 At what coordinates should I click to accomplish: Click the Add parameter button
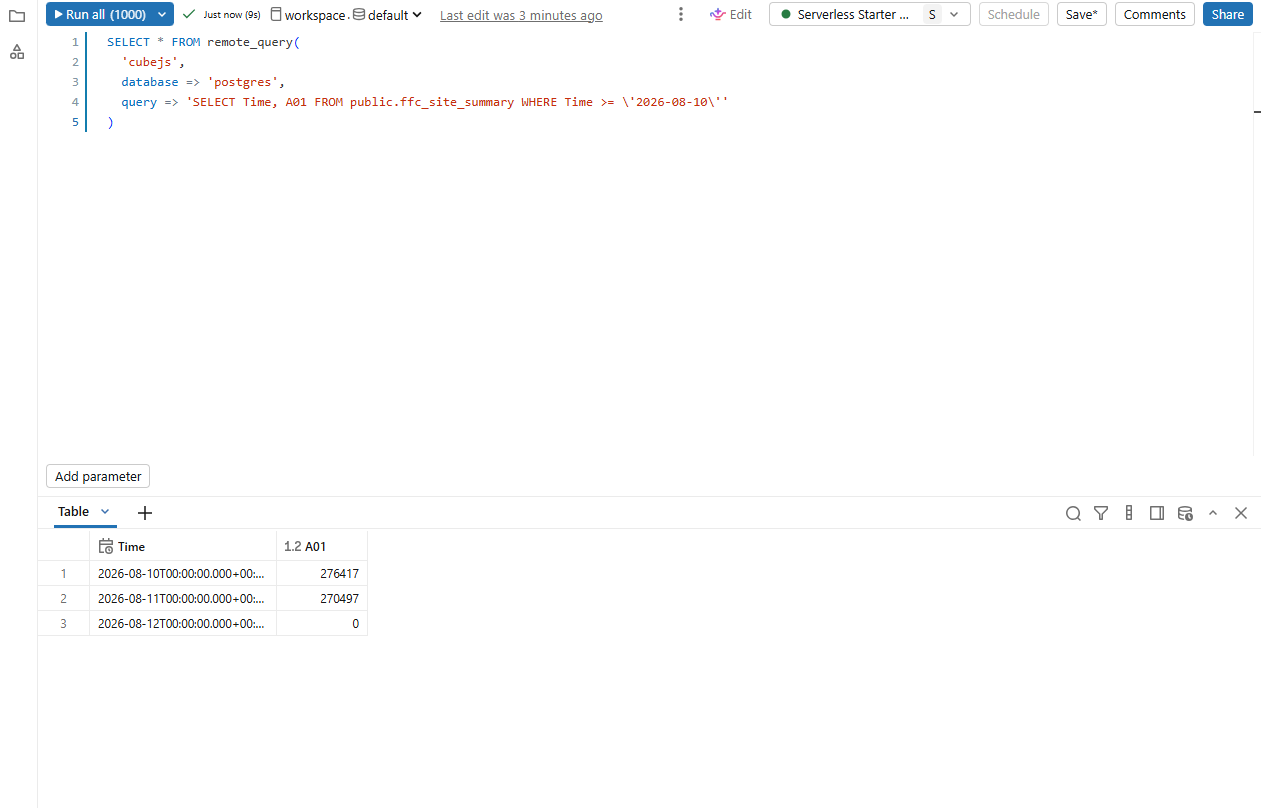98,476
